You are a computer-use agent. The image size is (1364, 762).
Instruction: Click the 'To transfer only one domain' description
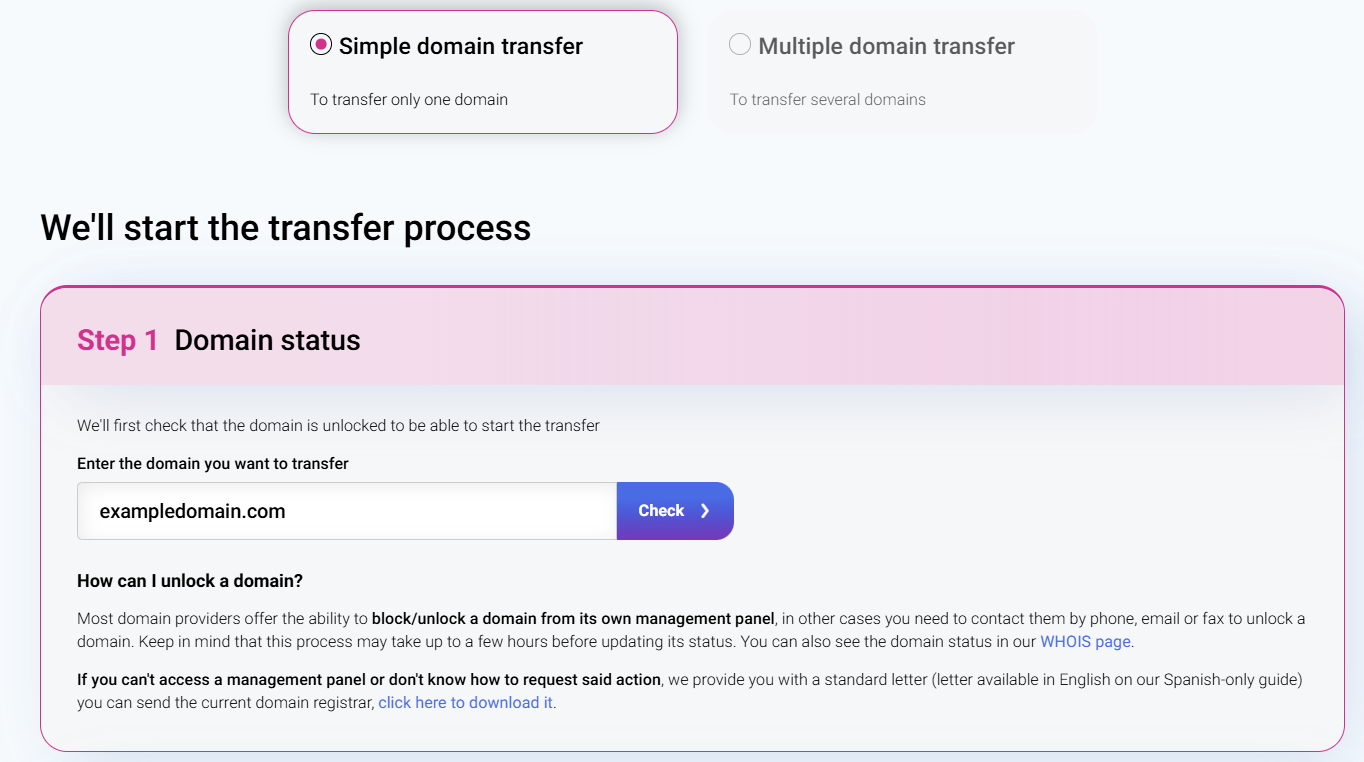tap(409, 100)
